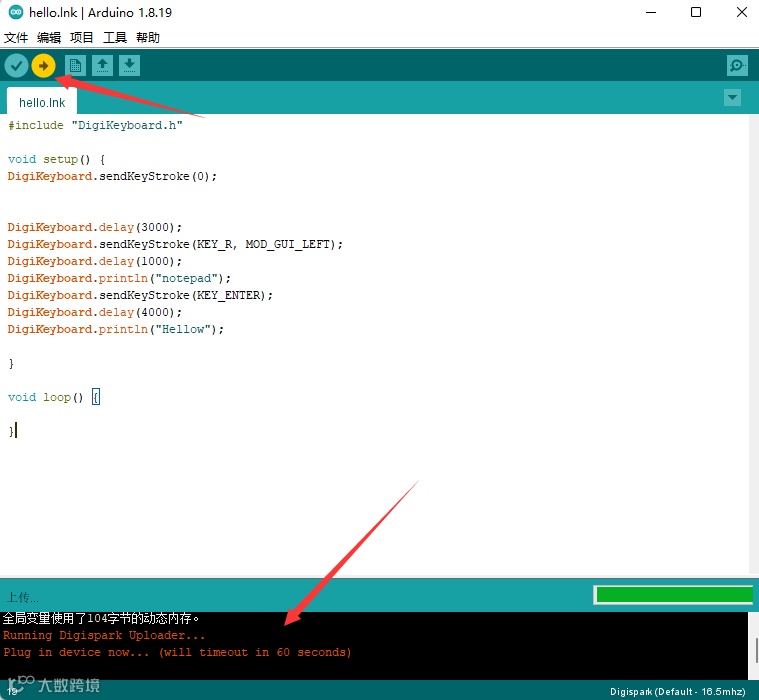Save the sketch with the Save icon
Image resolution: width=759 pixels, height=700 pixels.
[129, 65]
